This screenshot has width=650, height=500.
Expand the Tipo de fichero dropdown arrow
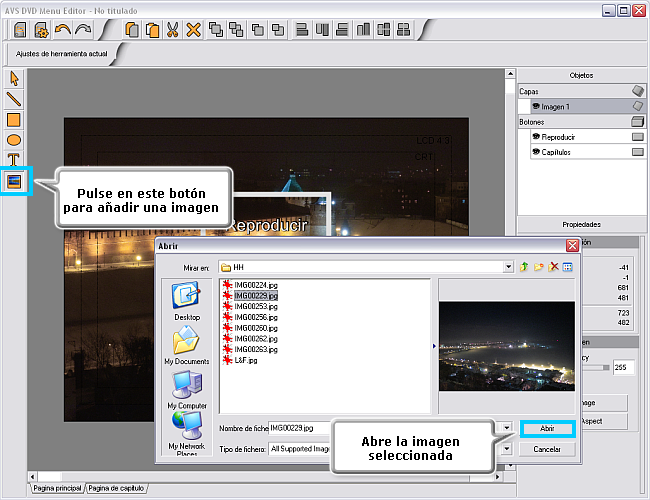tap(507, 449)
